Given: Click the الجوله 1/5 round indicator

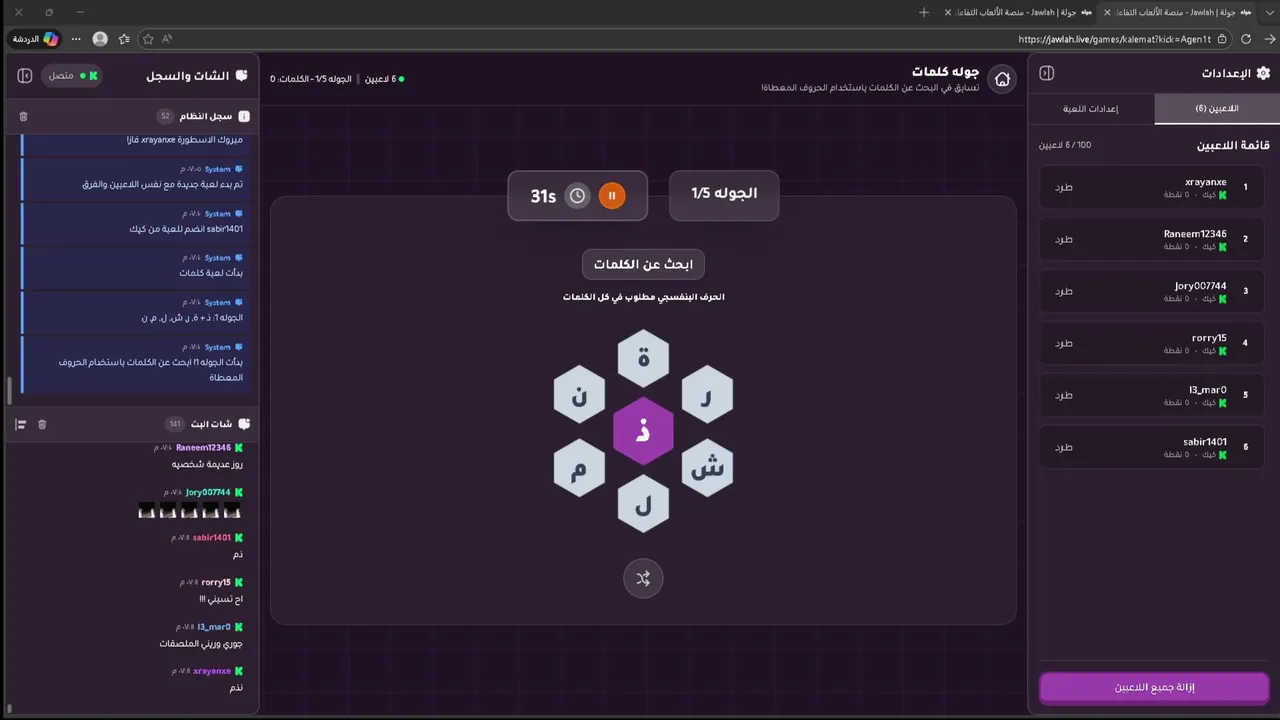Looking at the screenshot, I should [724, 194].
